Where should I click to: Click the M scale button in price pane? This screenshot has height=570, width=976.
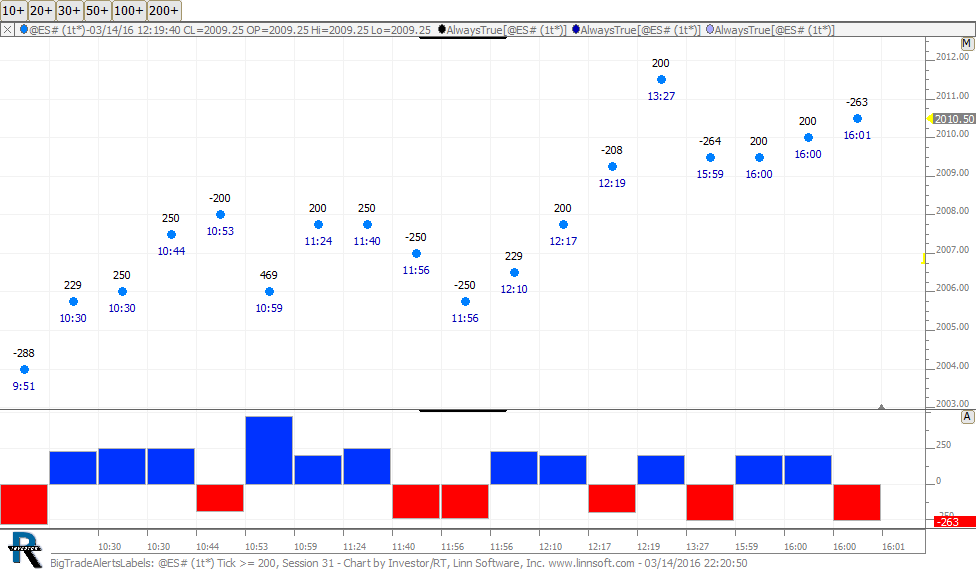click(x=966, y=44)
